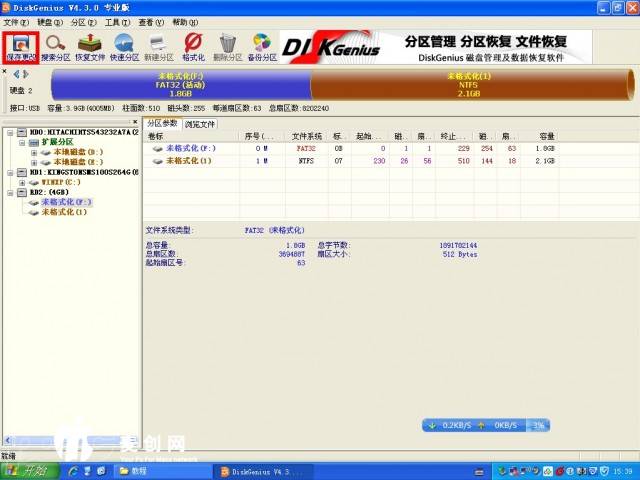Screen dimensions: 640x480
Task: Click the 格式化 (Format) toolbar icon
Action: click(x=193, y=46)
